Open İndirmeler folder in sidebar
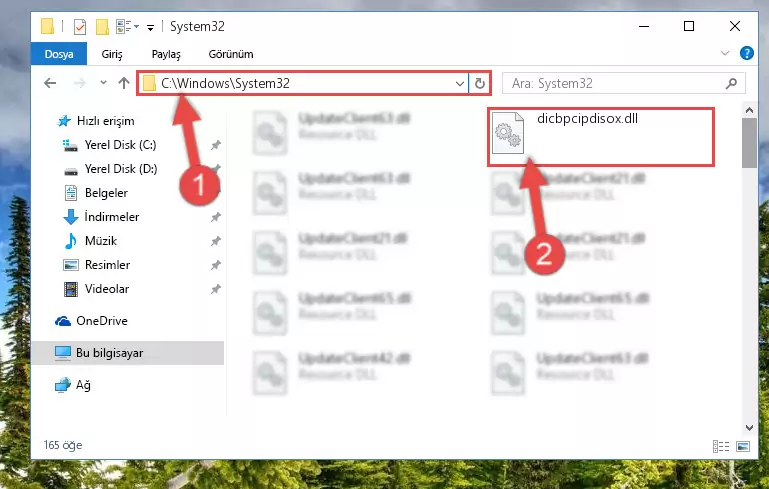The height and width of the screenshot is (489, 769). pyautogui.click(x=111, y=217)
